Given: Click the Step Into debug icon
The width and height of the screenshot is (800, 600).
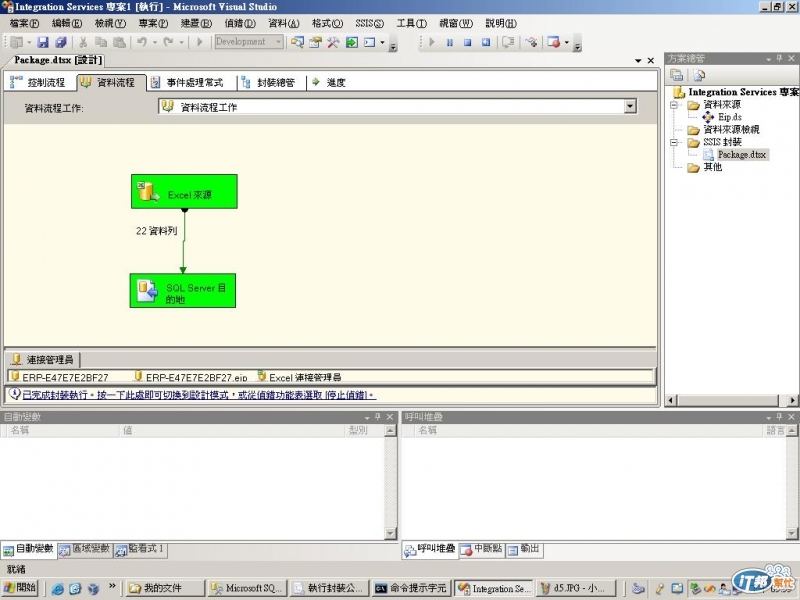Looking at the screenshot, I should (x=531, y=42).
